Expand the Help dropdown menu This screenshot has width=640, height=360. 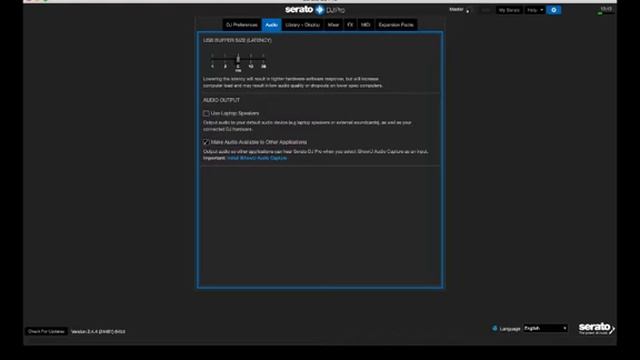(x=535, y=10)
